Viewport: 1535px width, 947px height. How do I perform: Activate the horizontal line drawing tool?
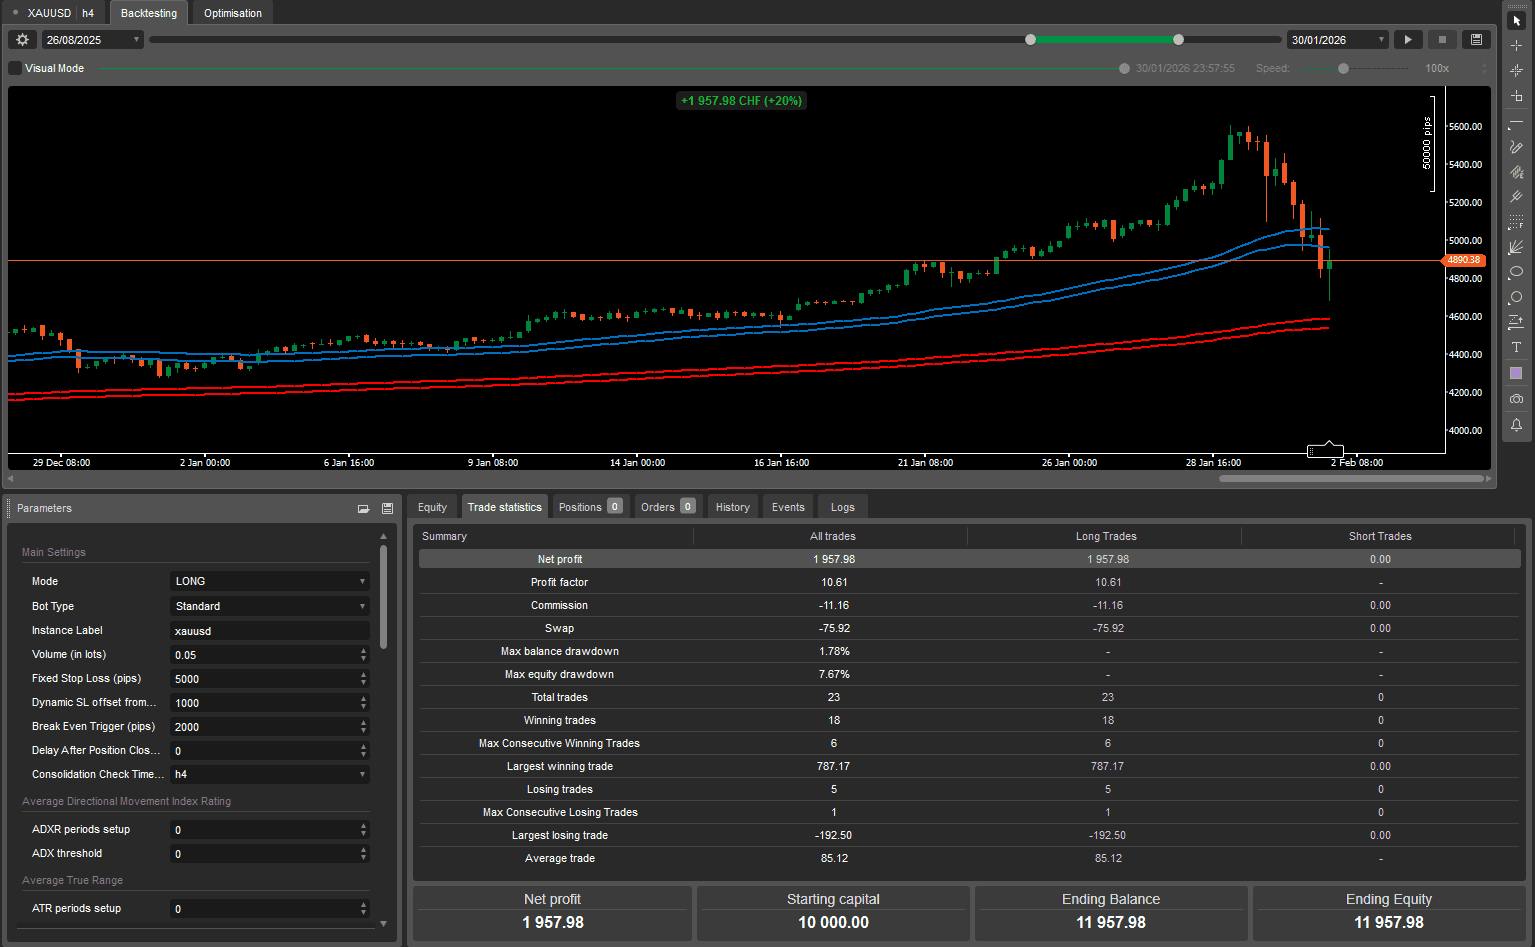pyautogui.click(x=1516, y=121)
